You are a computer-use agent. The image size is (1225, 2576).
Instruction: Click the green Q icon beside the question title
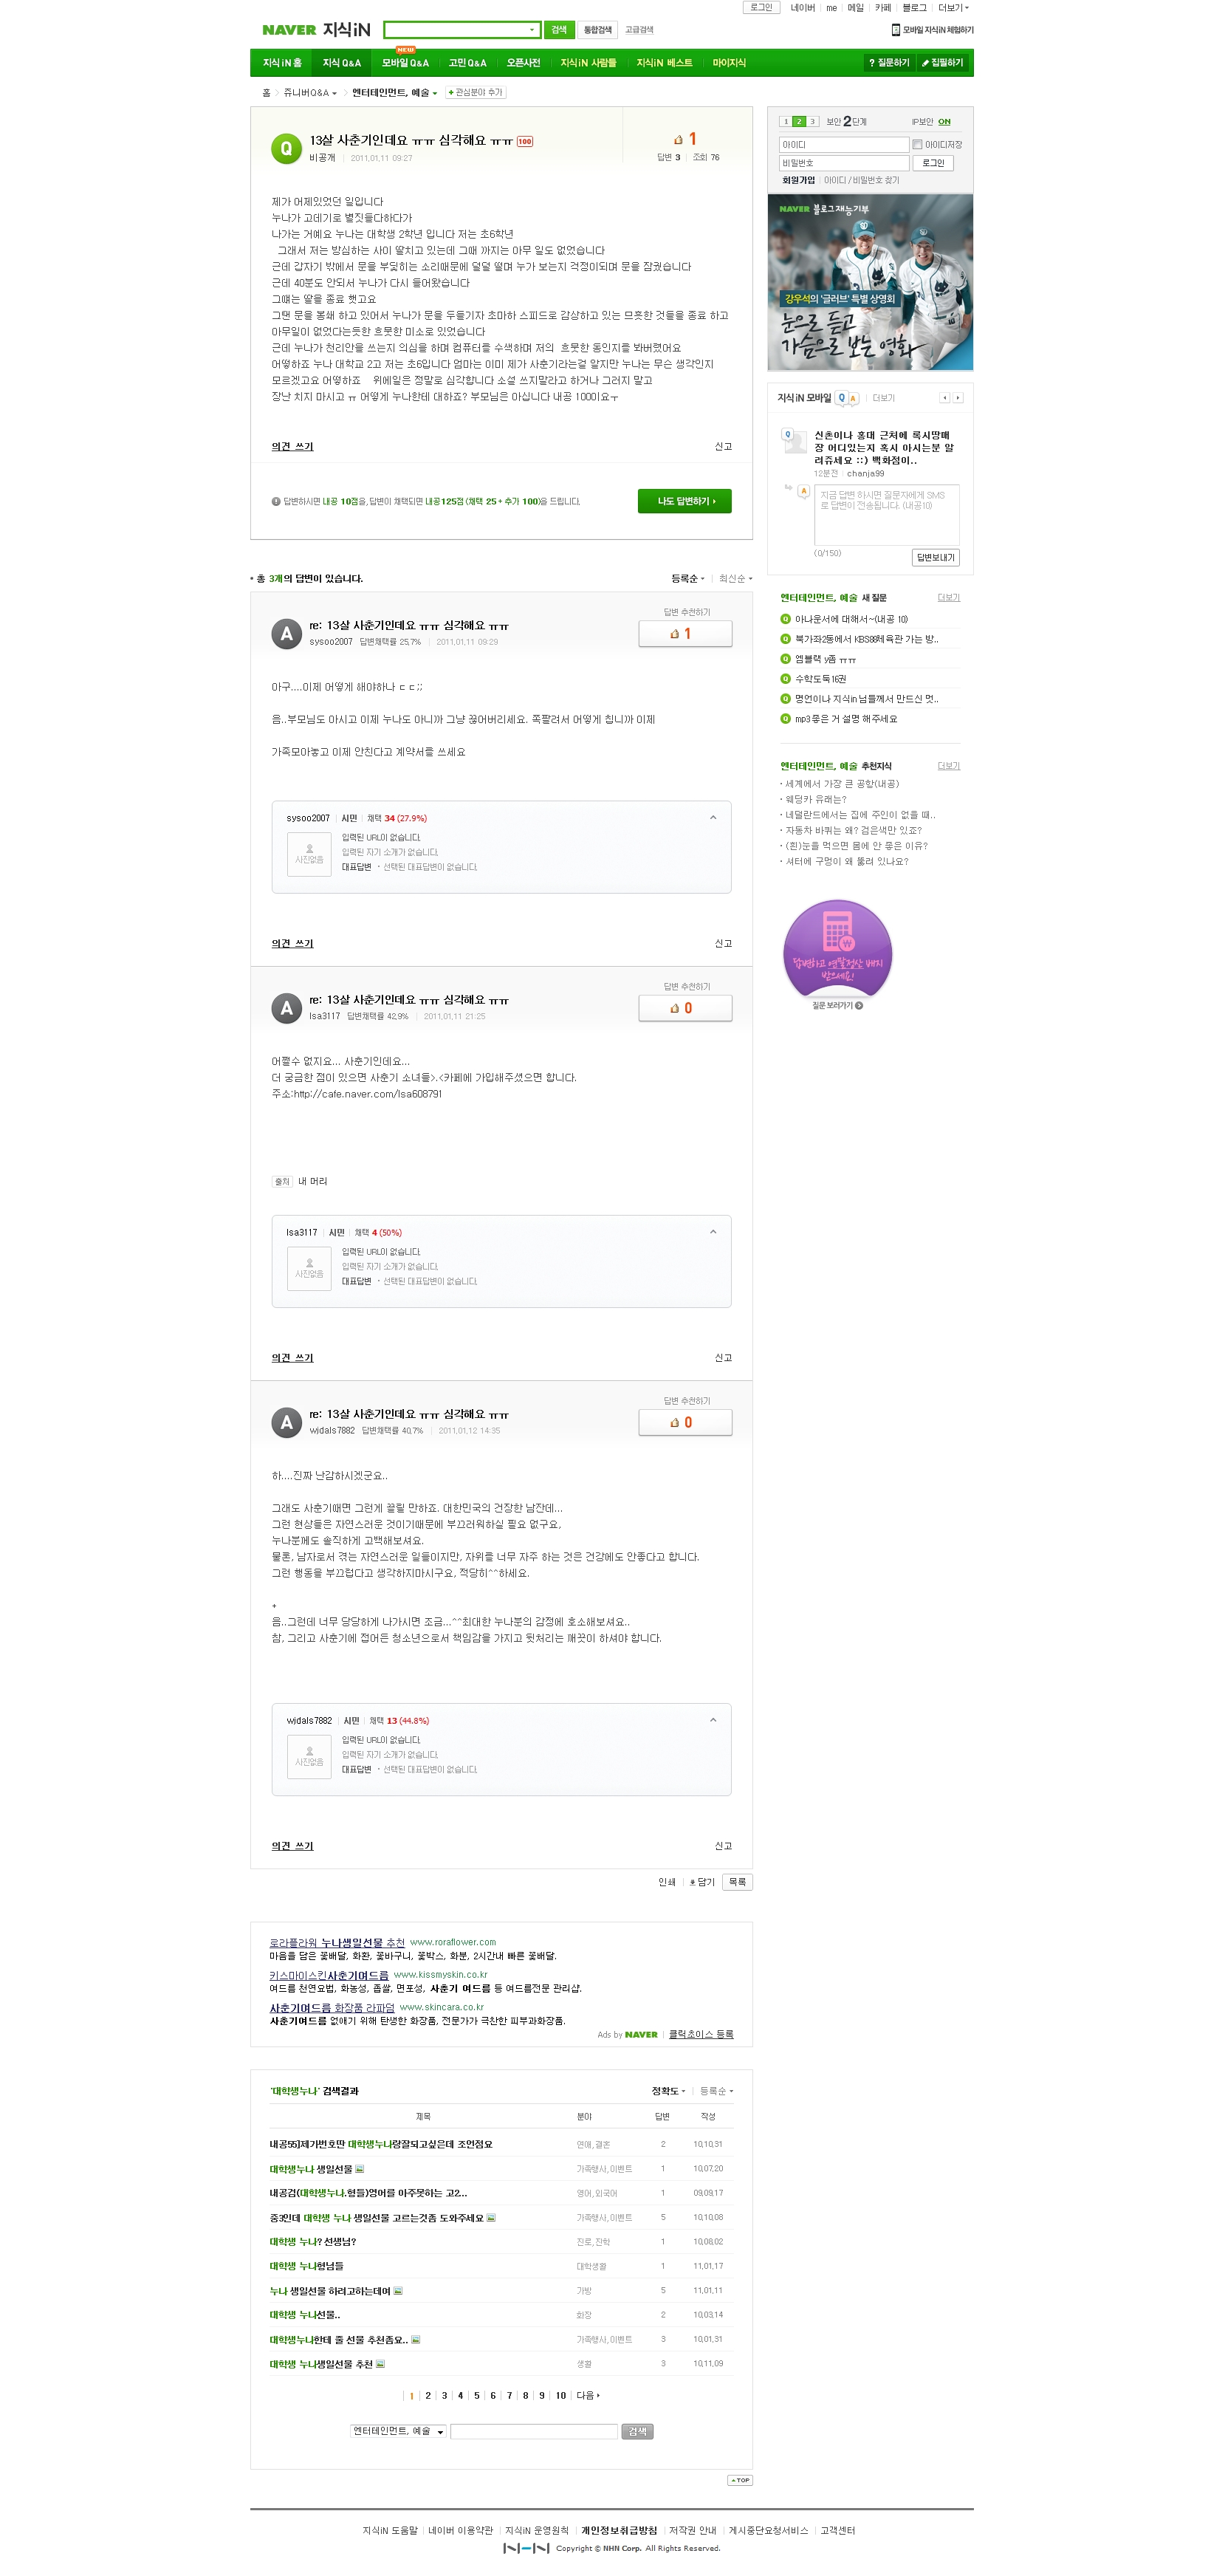click(x=286, y=148)
